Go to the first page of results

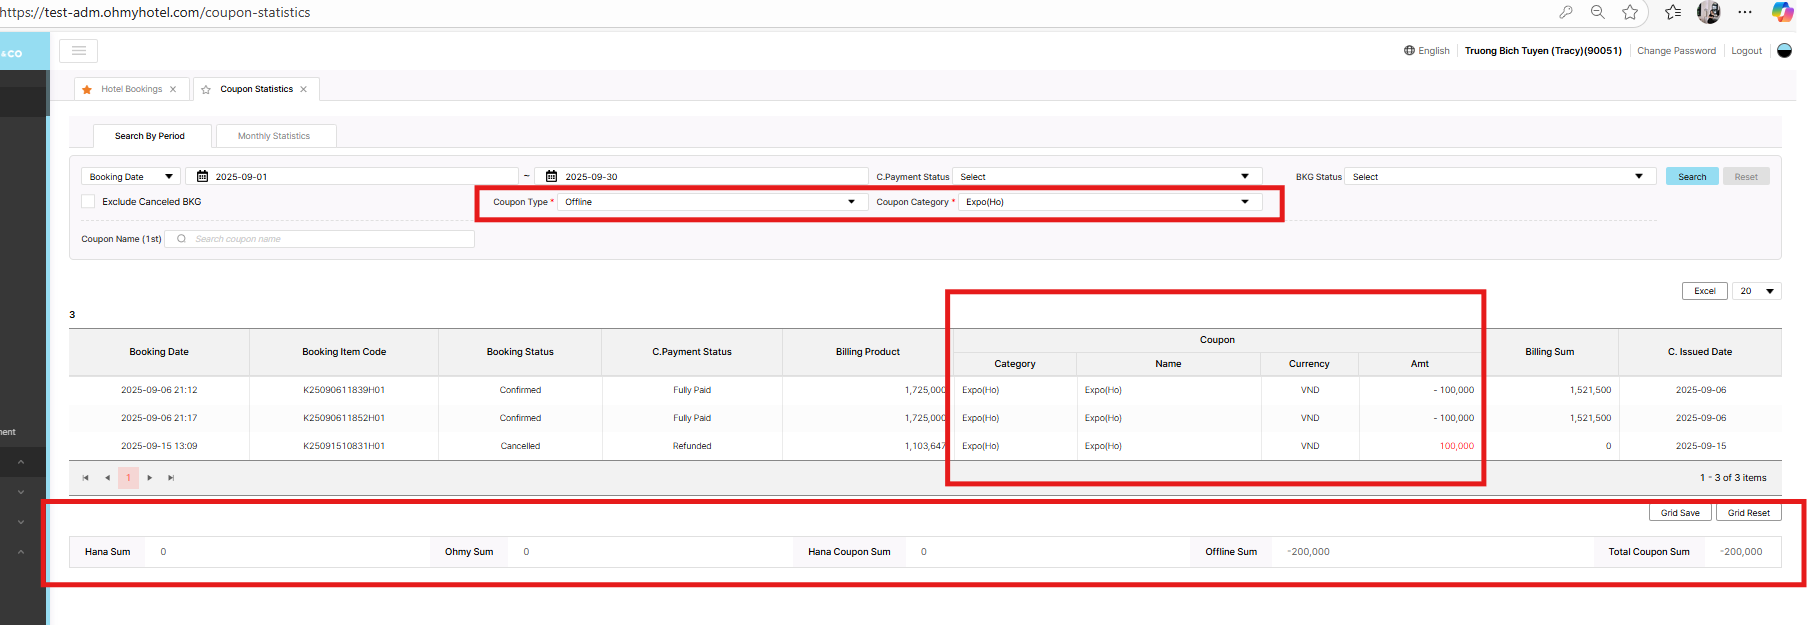pyautogui.click(x=86, y=478)
